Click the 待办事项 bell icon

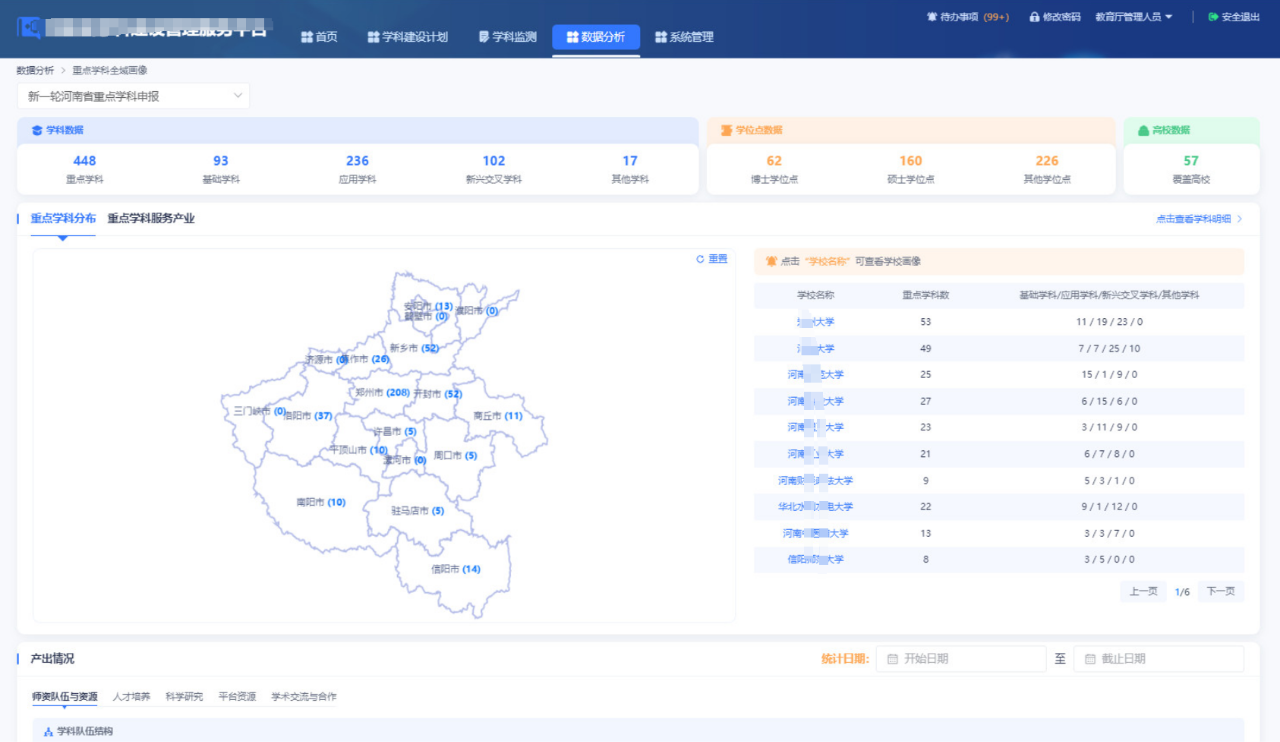[x=932, y=17]
